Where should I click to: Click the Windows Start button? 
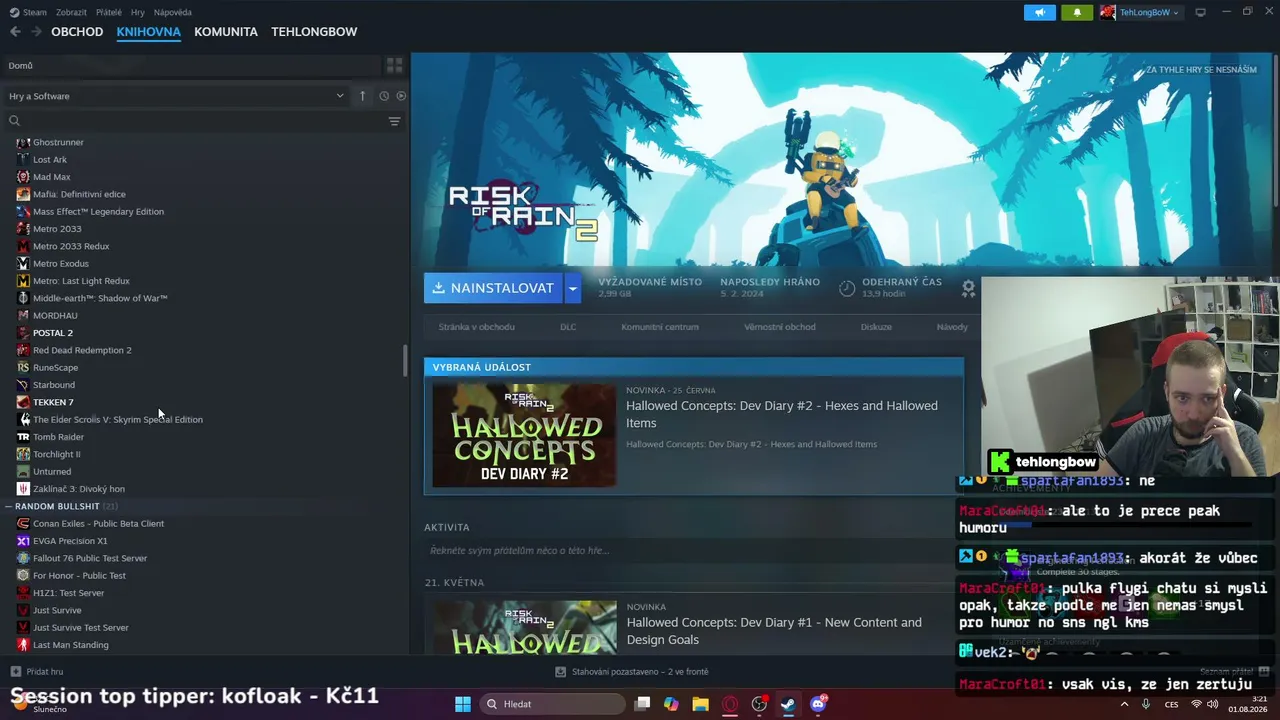pos(463,704)
